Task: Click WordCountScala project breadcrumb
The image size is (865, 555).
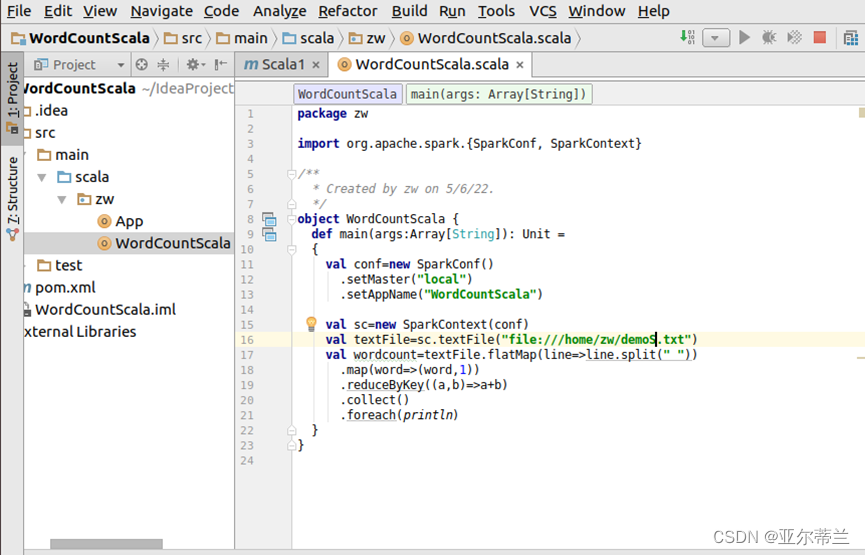Action: pos(81,38)
